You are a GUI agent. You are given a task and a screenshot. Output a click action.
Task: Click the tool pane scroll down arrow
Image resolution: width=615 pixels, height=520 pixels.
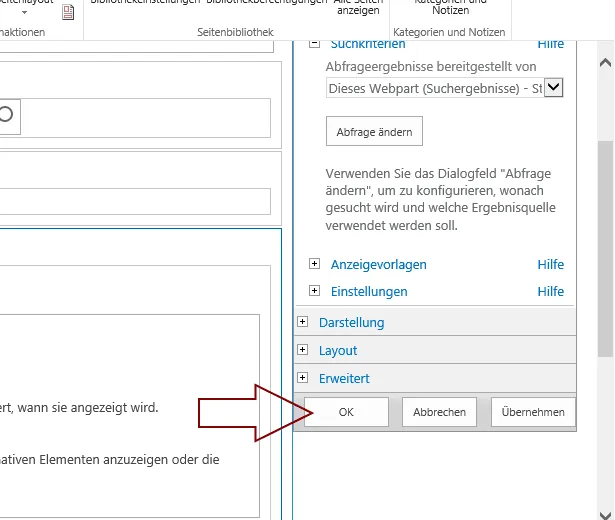point(606,515)
